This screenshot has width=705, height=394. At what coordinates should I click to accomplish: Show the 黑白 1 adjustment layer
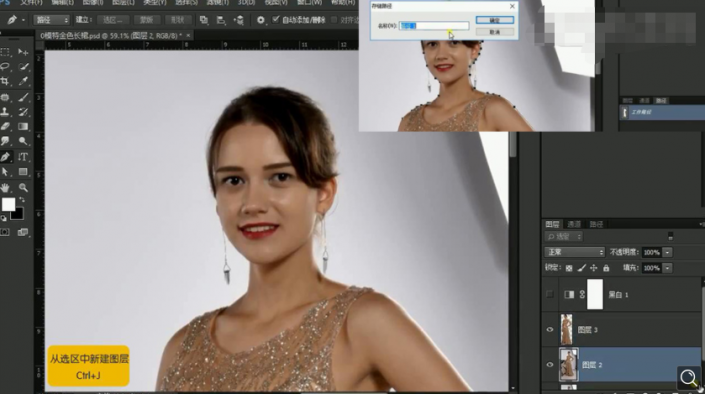pyautogui.click(x=549, y=294)
